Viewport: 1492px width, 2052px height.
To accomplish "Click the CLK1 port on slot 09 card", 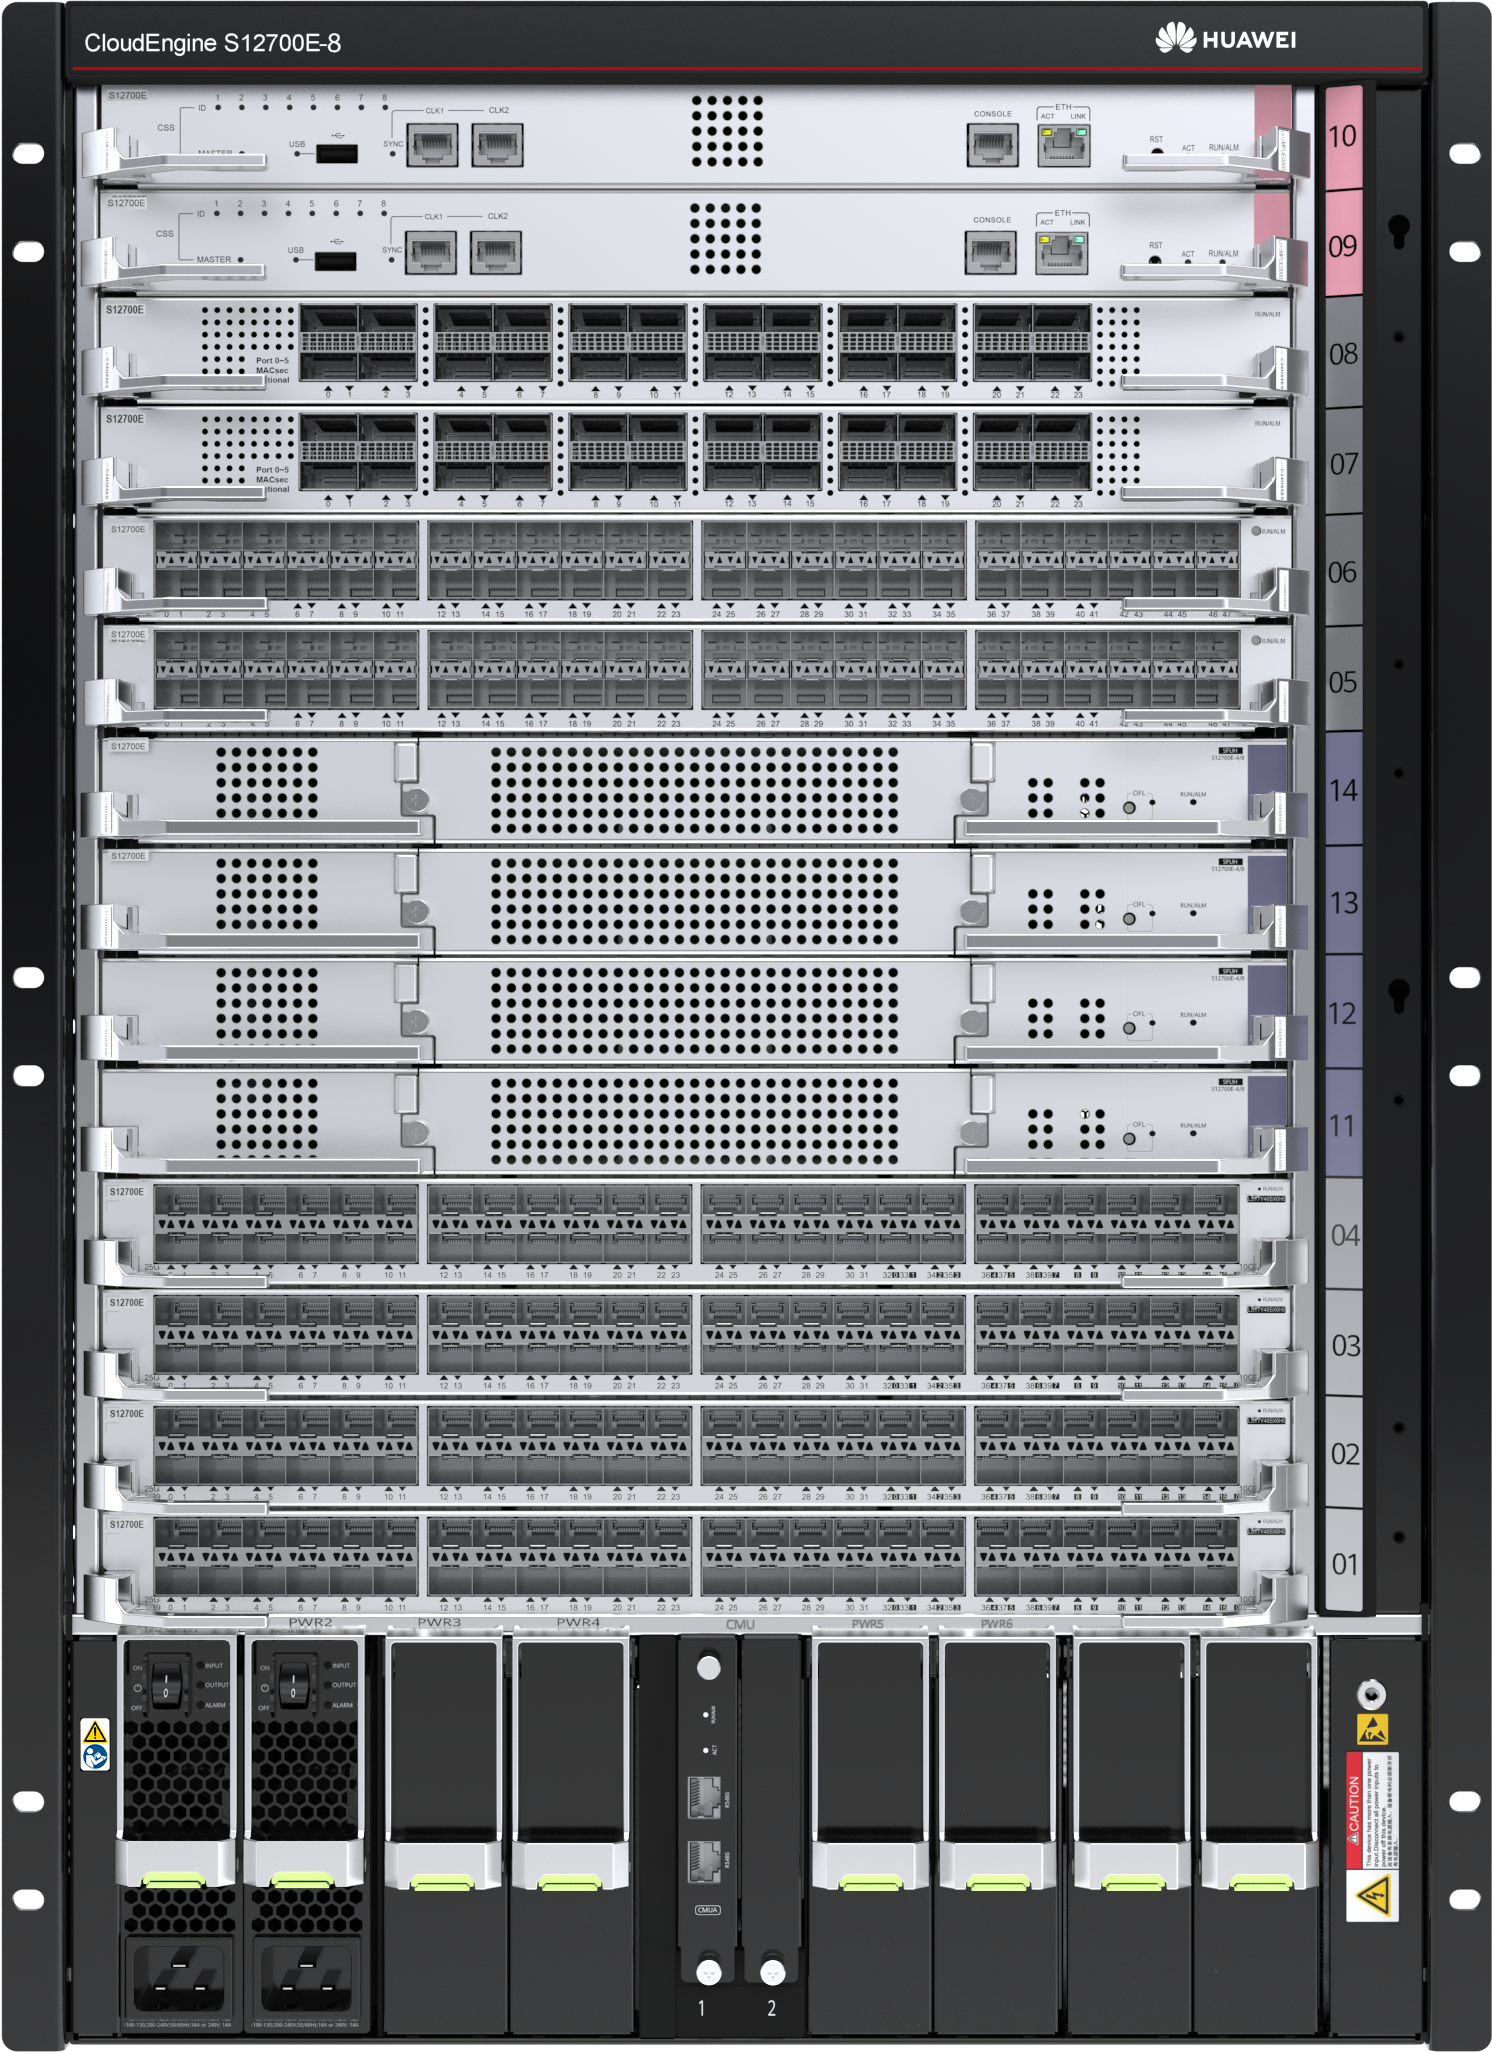I will tap(432, 251).
